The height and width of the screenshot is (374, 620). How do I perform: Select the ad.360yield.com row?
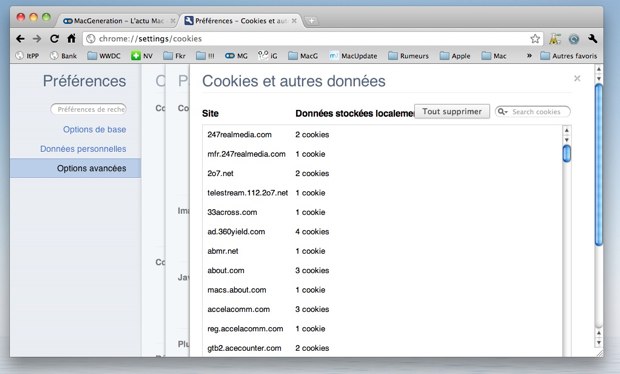(x=382, y=231)
